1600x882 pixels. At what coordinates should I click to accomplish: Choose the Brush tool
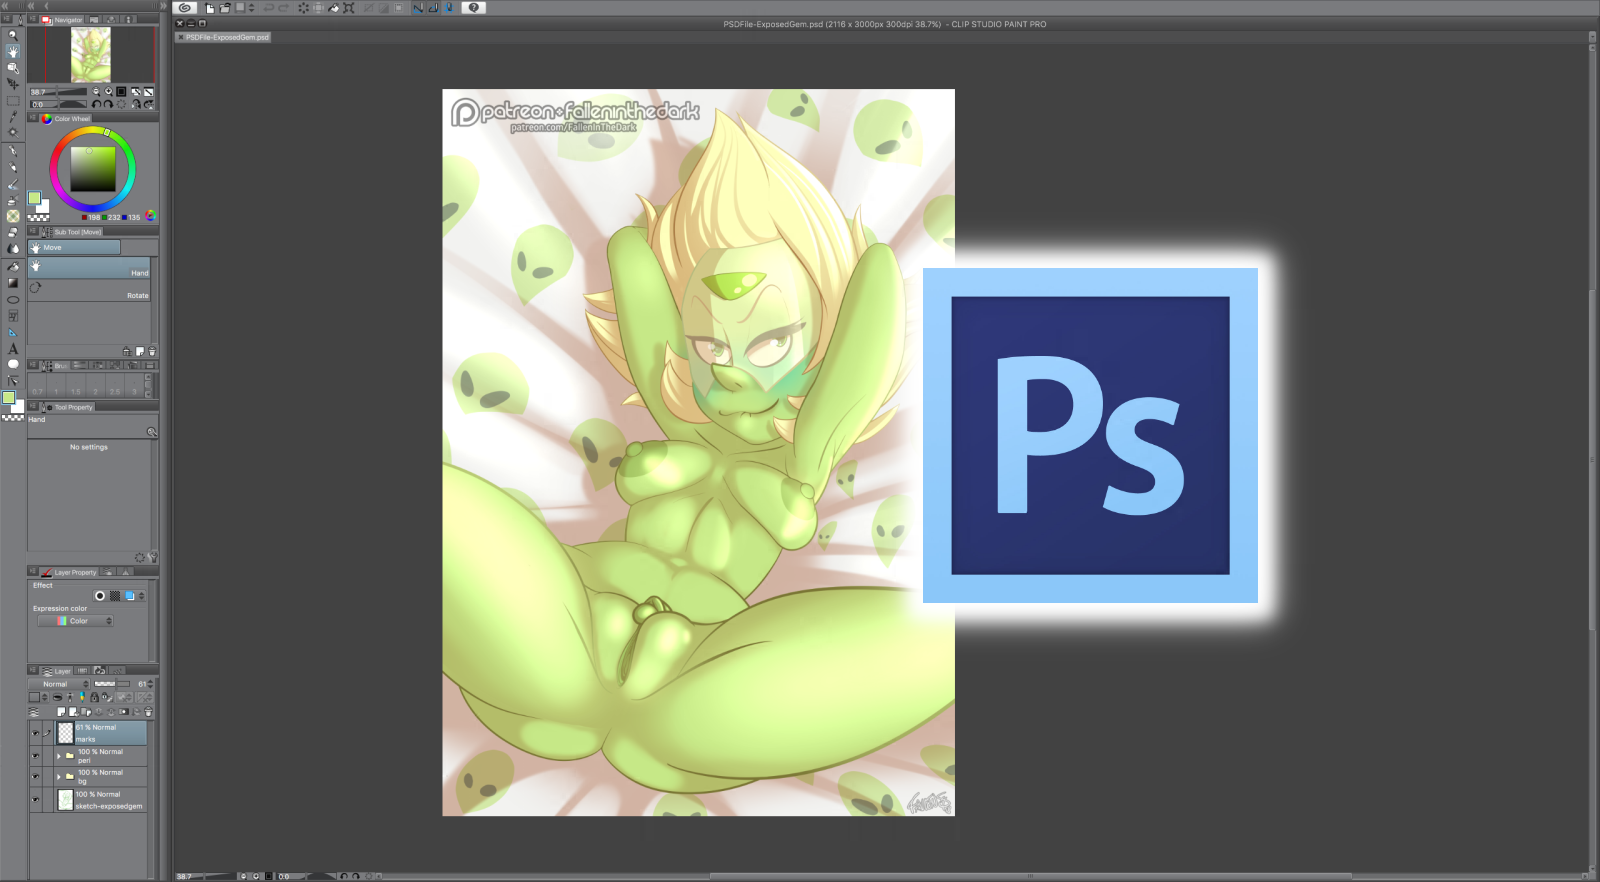coord(13,184)
